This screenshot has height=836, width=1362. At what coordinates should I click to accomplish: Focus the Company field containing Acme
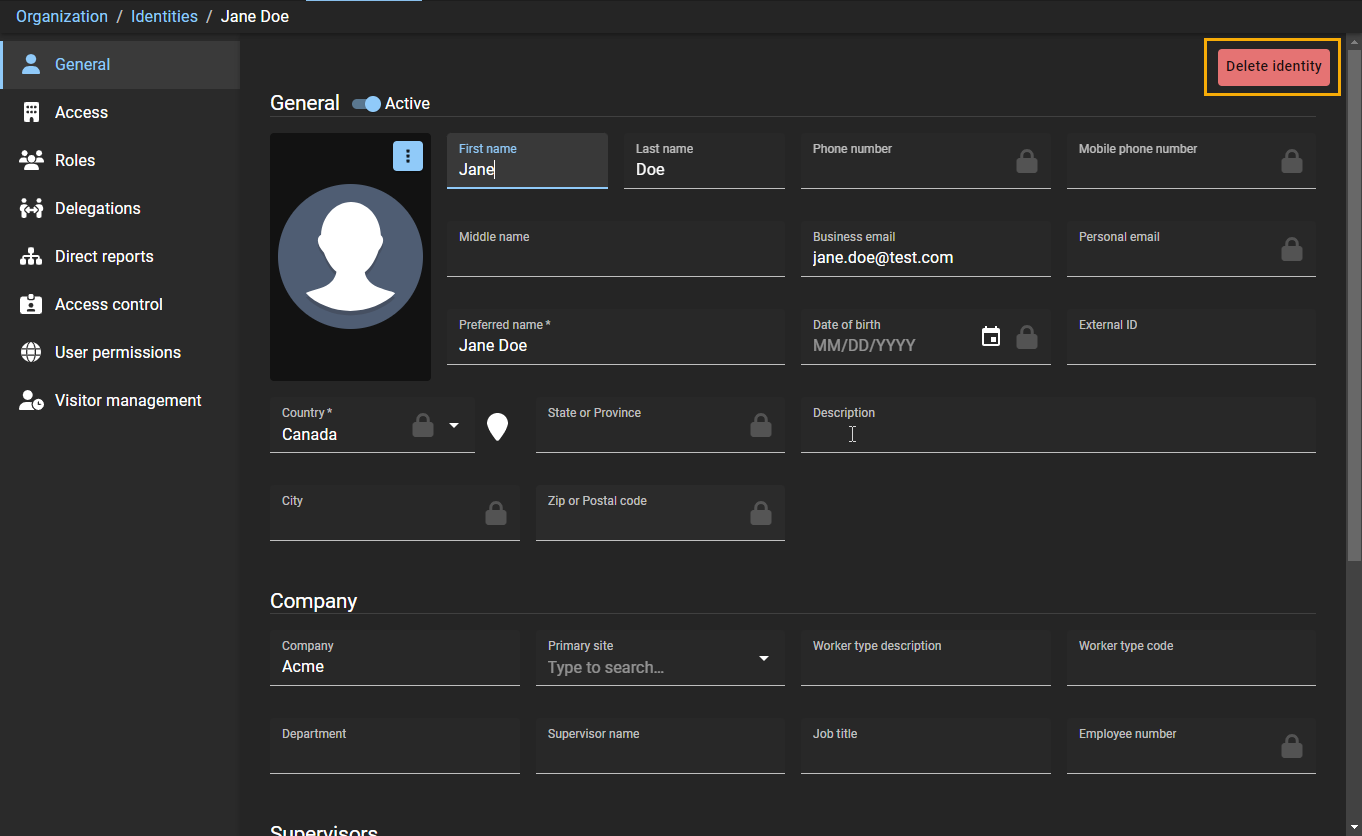tap(395, 658)
